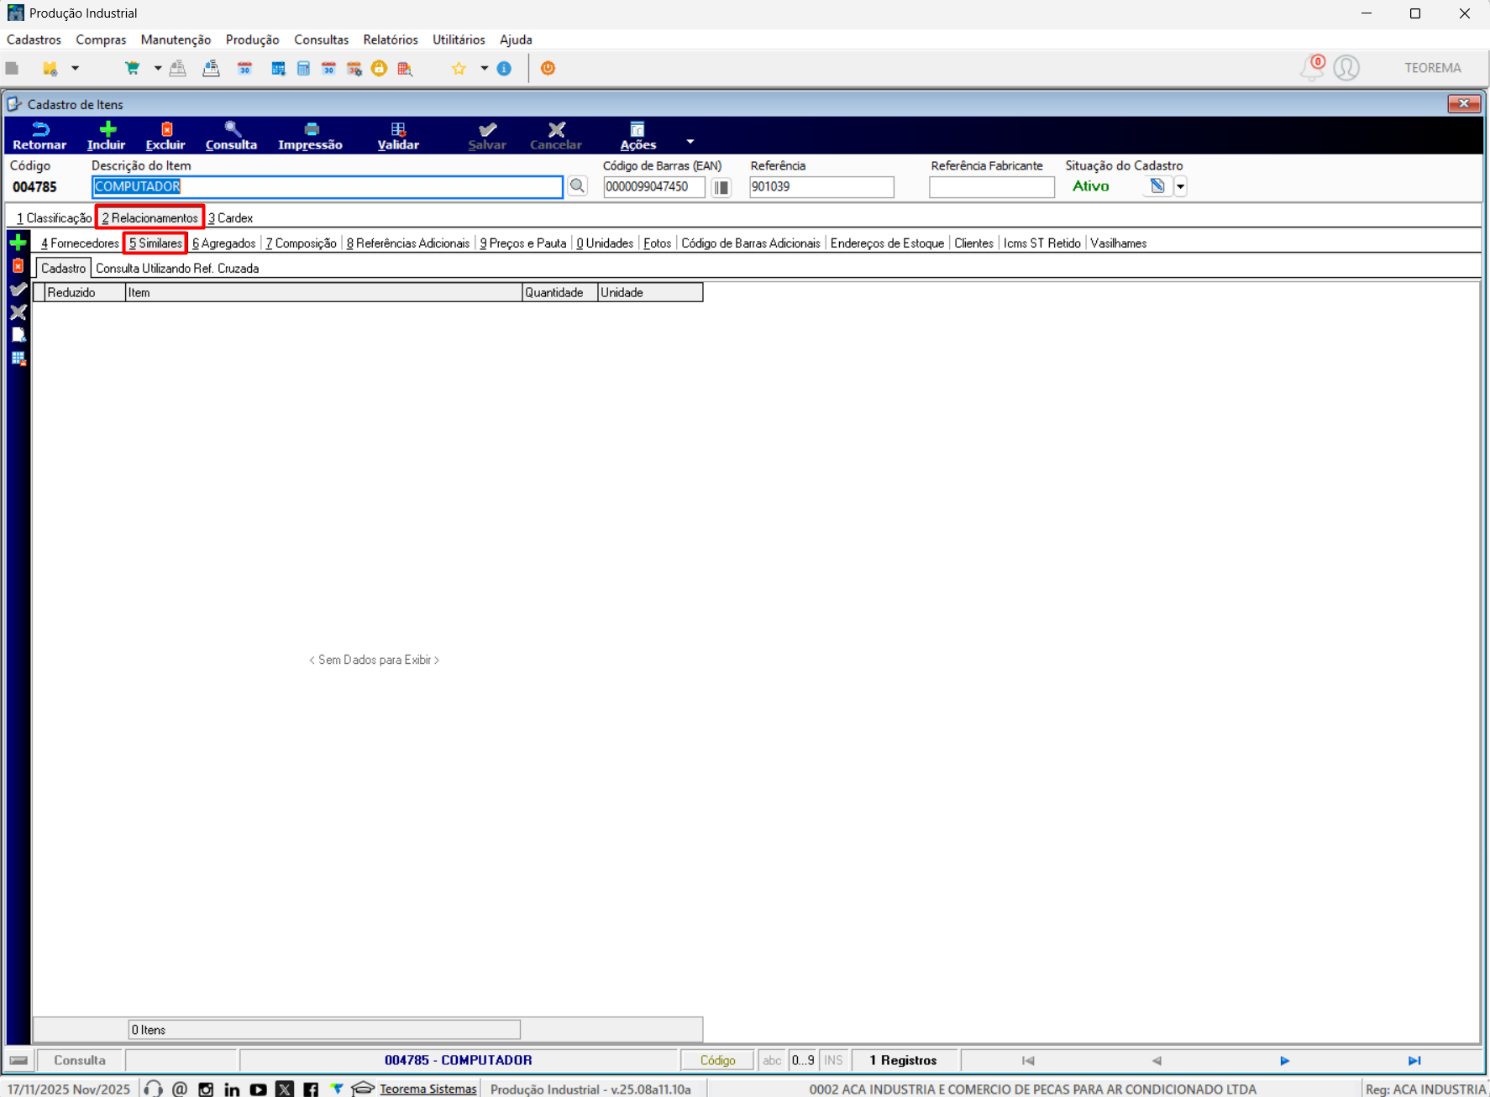Viewport: 1490px width, 1097px height.
Task: Click the Quantidade column header
Action: pyautogui.click(x=560, y=292)
